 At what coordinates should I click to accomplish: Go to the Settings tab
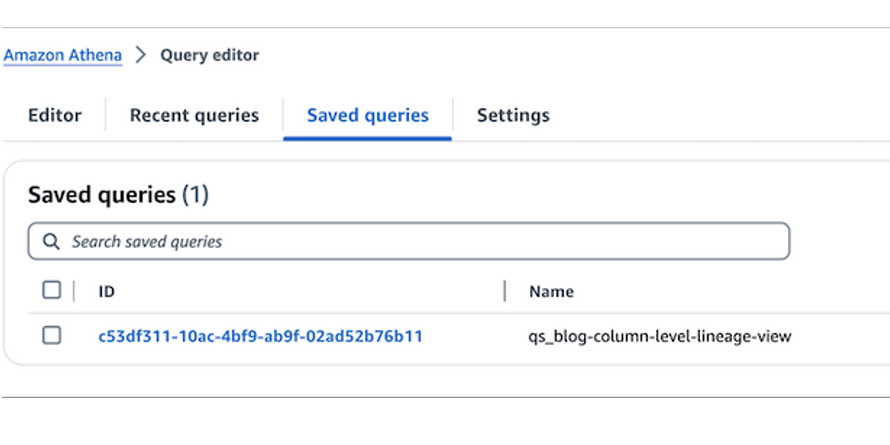pos(513,115)
